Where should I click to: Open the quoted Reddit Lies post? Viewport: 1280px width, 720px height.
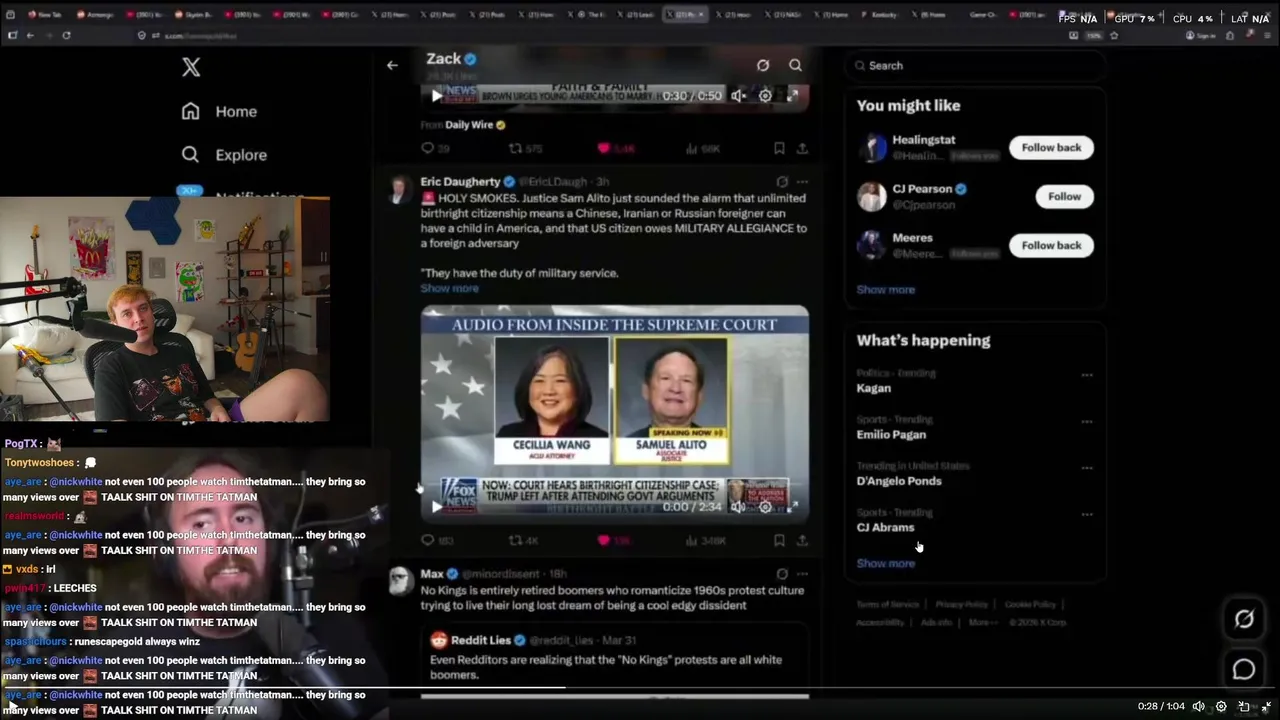[615, 659]
